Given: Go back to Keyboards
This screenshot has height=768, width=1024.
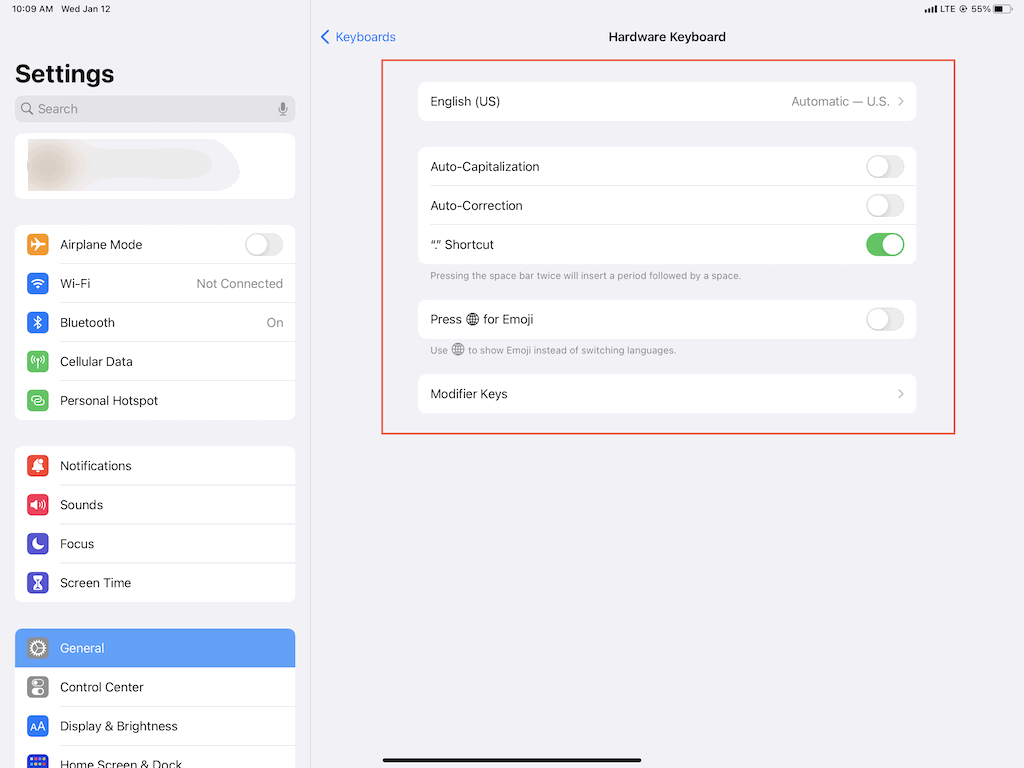Looking at the screenshot, I should [357, 36].
